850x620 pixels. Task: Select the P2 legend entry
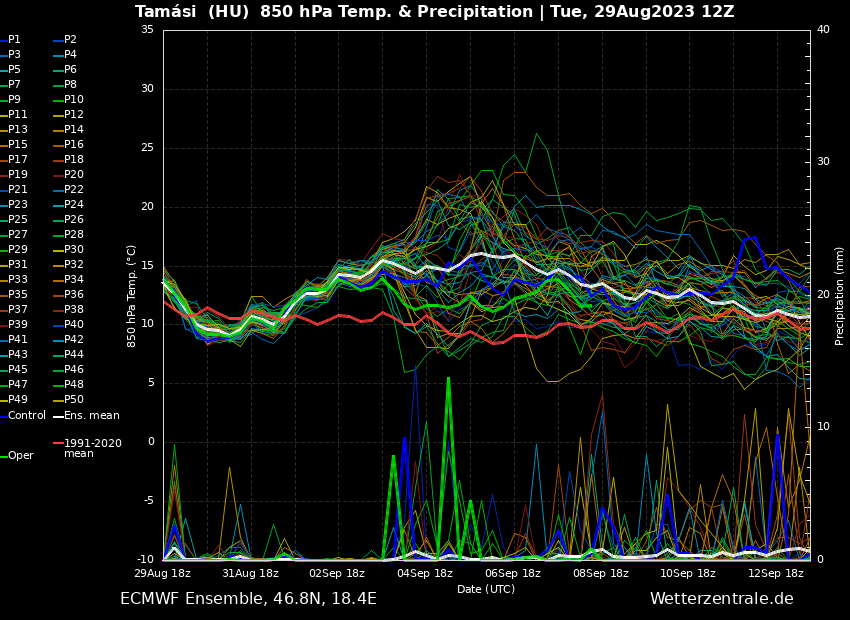coord(70,40)
